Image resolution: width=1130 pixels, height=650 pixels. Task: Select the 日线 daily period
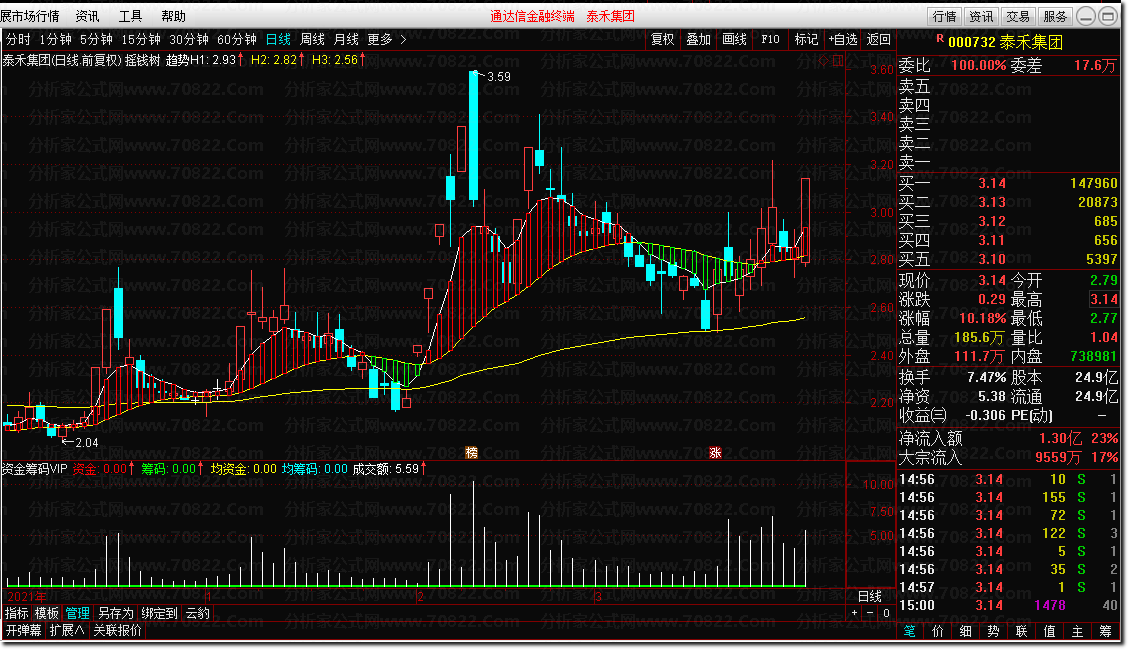[x=278, y=40]
